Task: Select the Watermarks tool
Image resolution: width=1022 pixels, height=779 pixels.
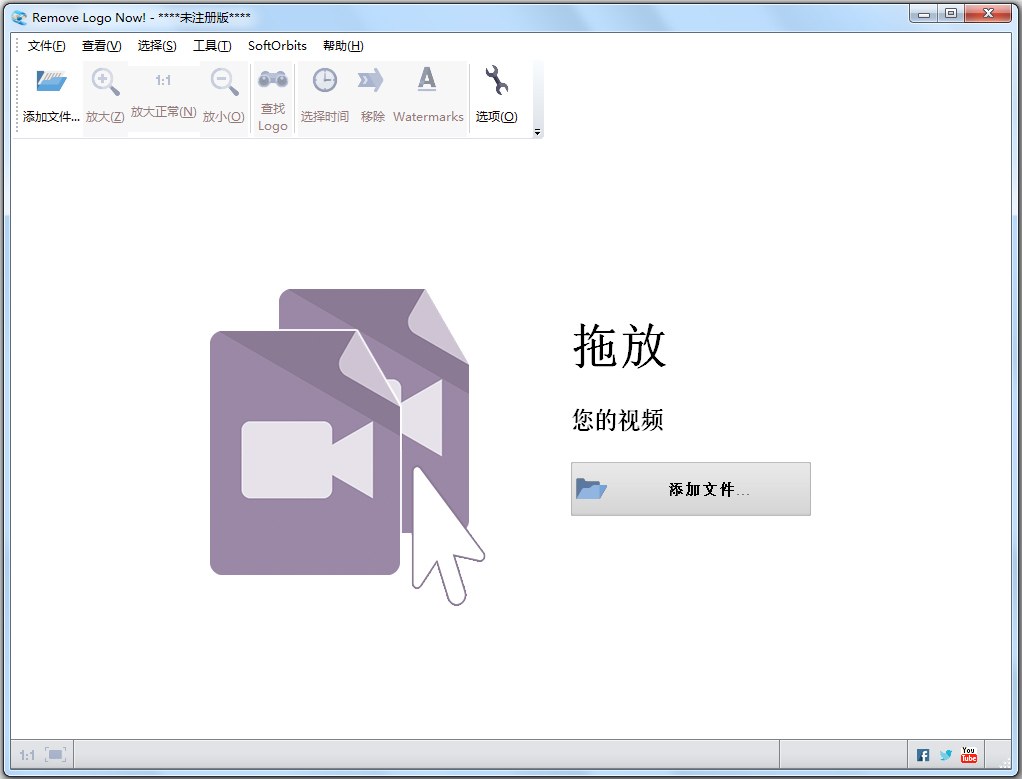Action: point(427,80)
